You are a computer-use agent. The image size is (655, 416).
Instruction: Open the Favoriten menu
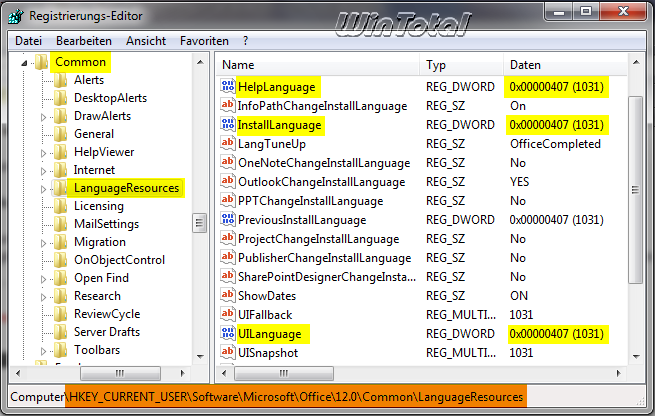(x=204, y=41)
